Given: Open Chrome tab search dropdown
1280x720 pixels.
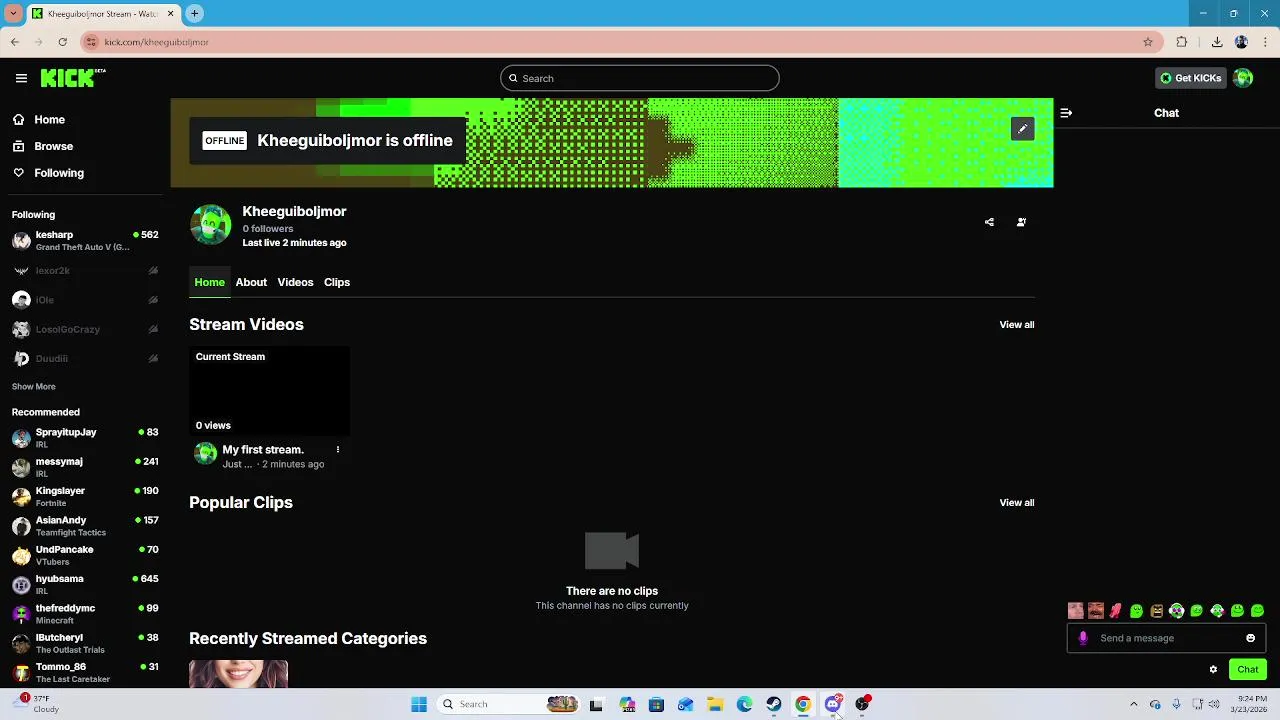Looking at the screenshot, I should [14, 13].
